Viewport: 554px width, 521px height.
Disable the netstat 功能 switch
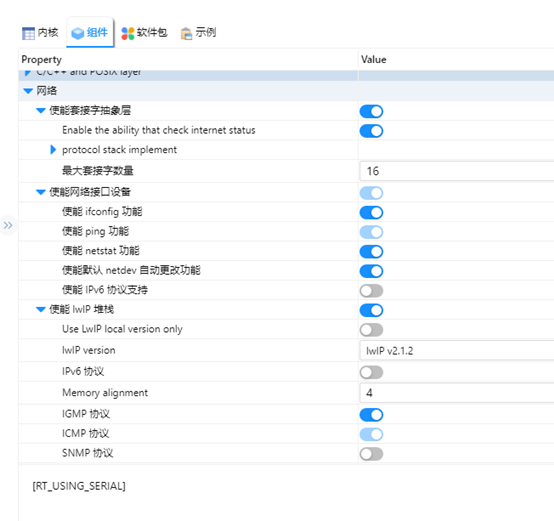pyautogui.click(x=371, y=252)
